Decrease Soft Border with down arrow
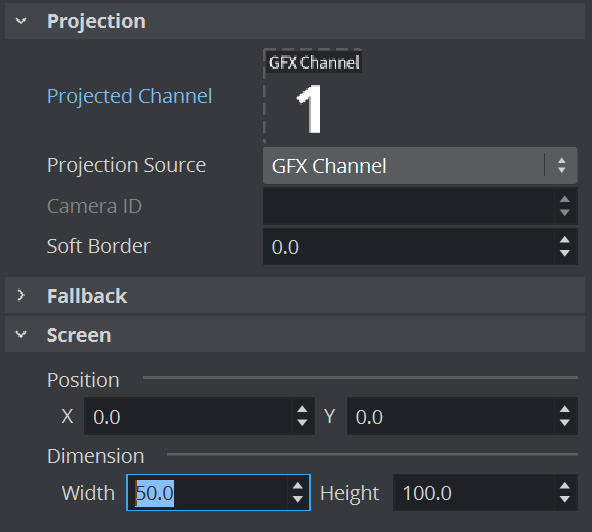592x532 pixels. pos(565,253)
